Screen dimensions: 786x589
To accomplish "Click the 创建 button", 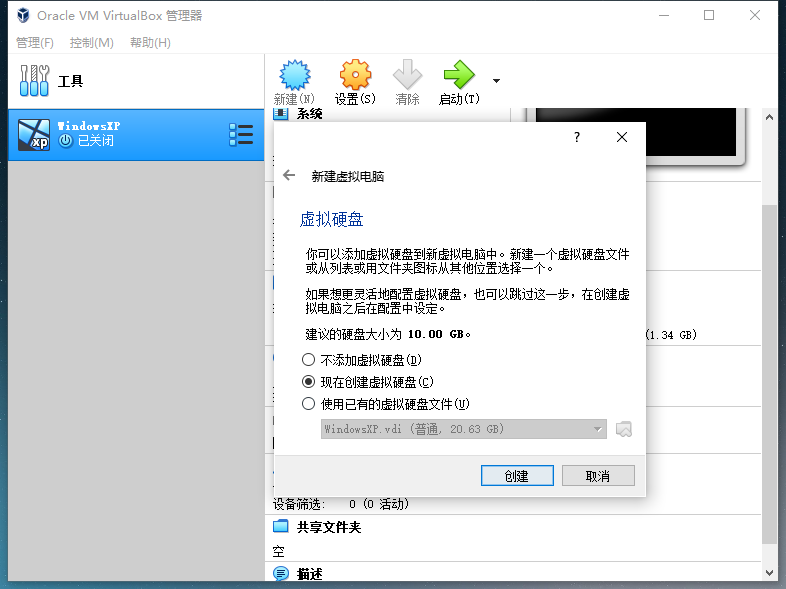I will pos(517,476).
